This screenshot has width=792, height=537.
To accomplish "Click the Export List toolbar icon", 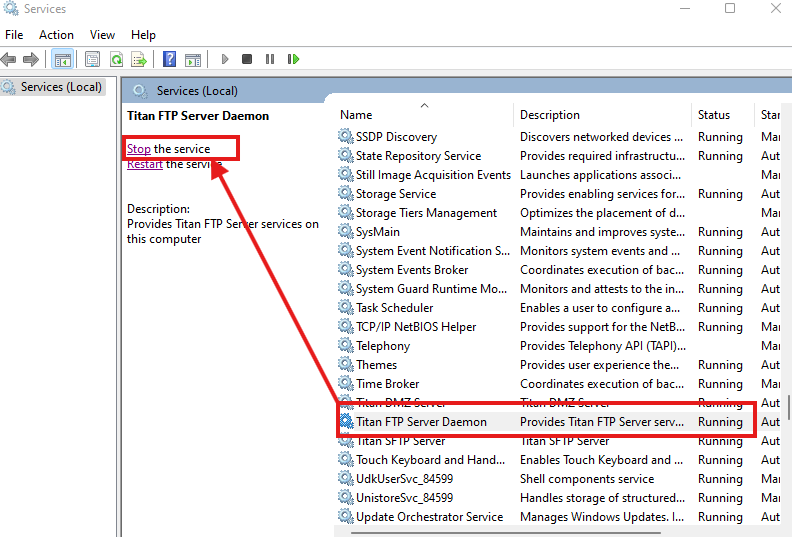I will click(x=139, y=59).
